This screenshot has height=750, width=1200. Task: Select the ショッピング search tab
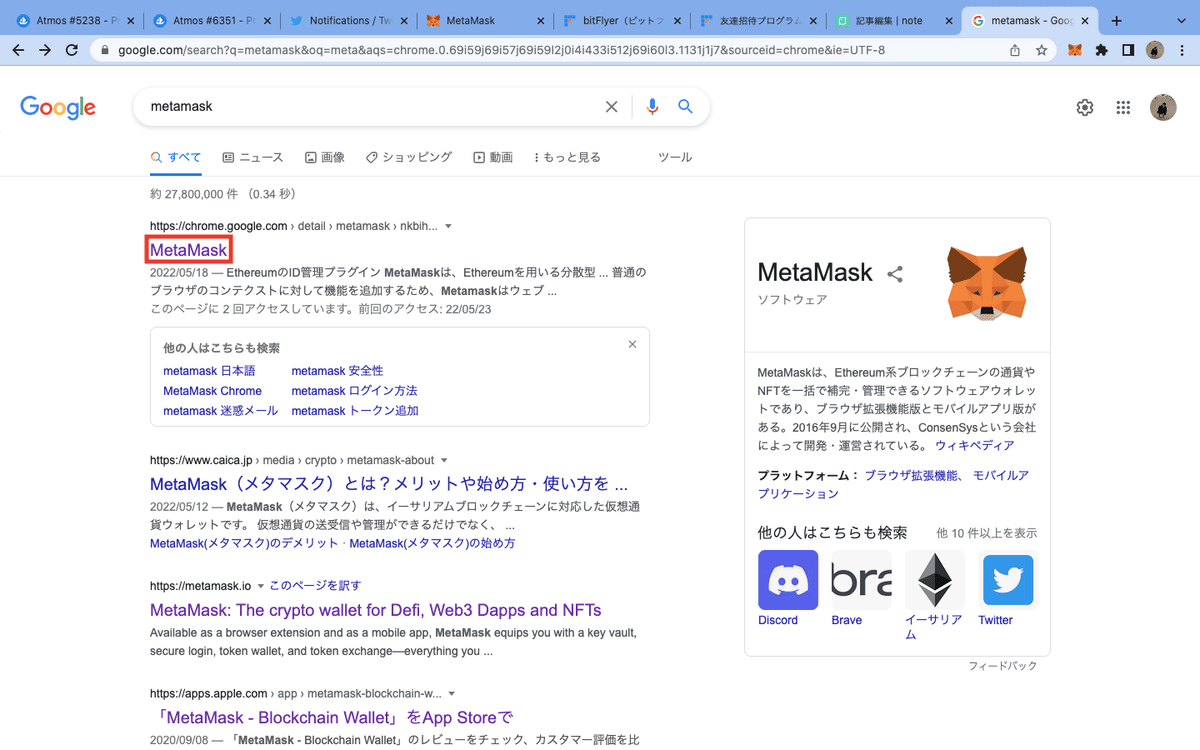click(409, 157)
